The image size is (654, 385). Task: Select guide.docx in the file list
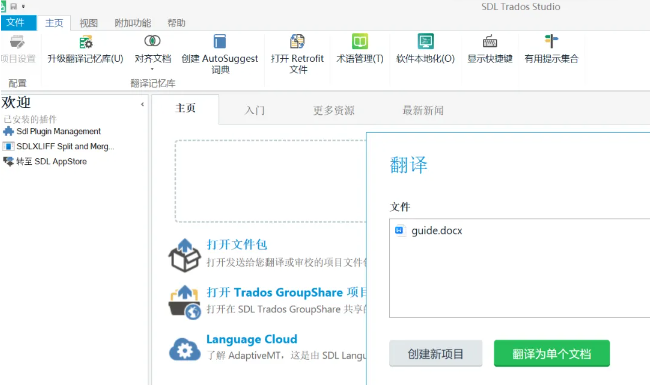[437, 231]
